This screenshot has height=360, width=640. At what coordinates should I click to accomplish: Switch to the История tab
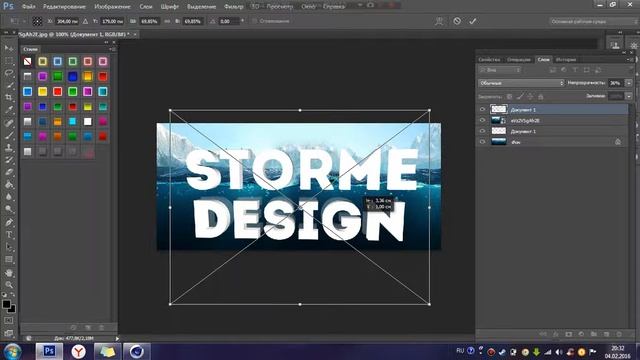pyautogui.click(x=566, y=60)
